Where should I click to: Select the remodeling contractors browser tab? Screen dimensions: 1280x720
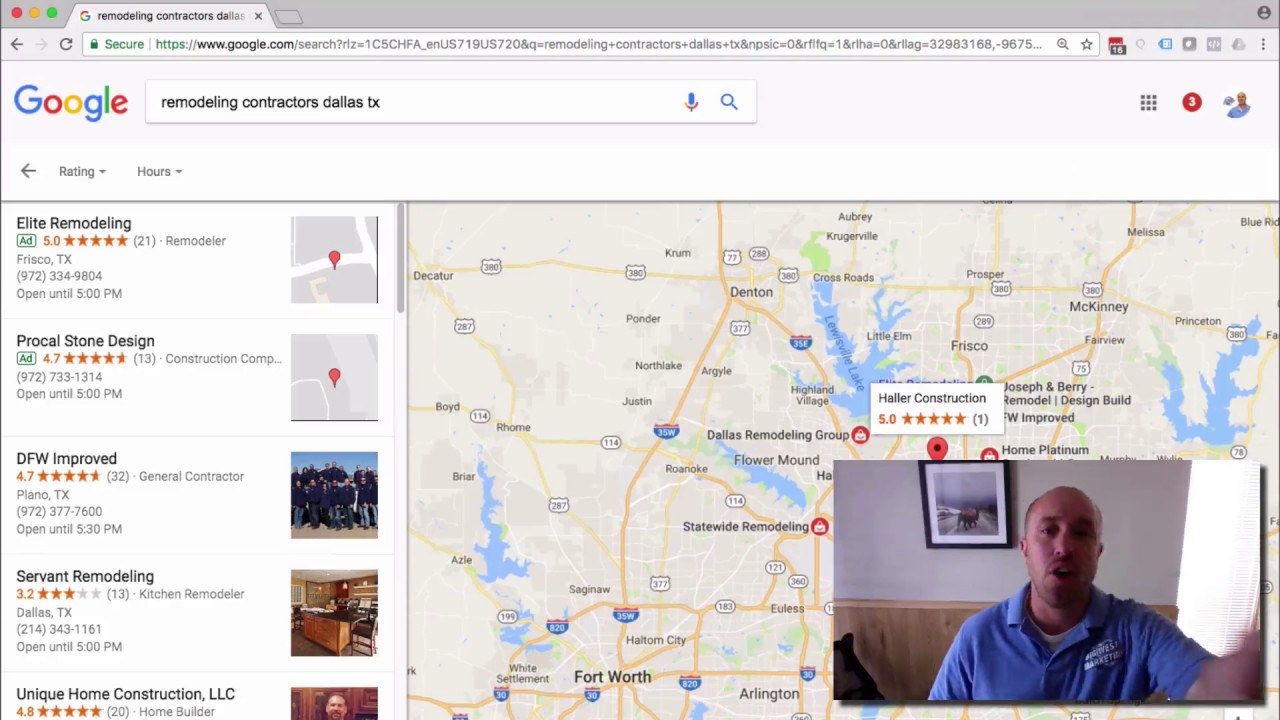pos(170,16)
